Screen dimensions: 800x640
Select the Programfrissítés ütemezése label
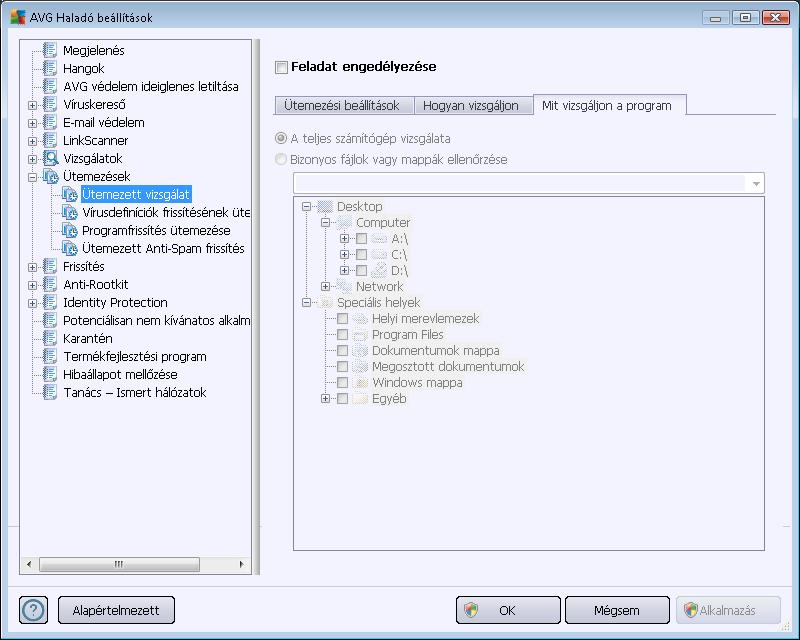pos(156,231)
